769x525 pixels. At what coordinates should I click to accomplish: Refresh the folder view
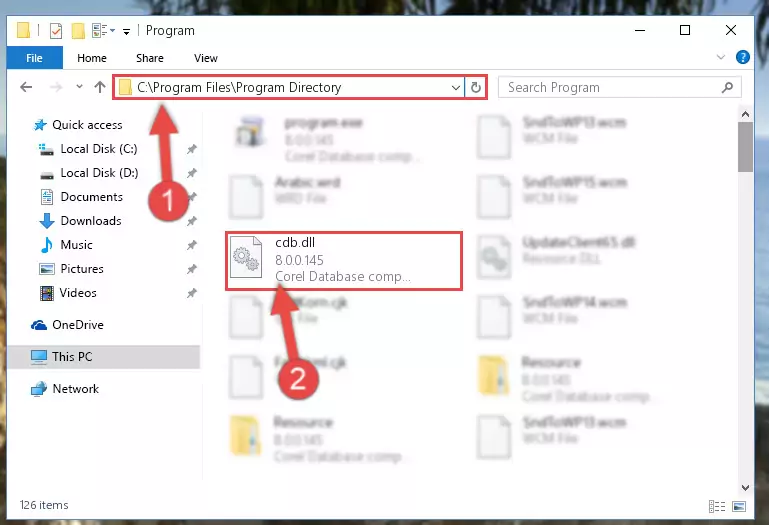[476, 88]
